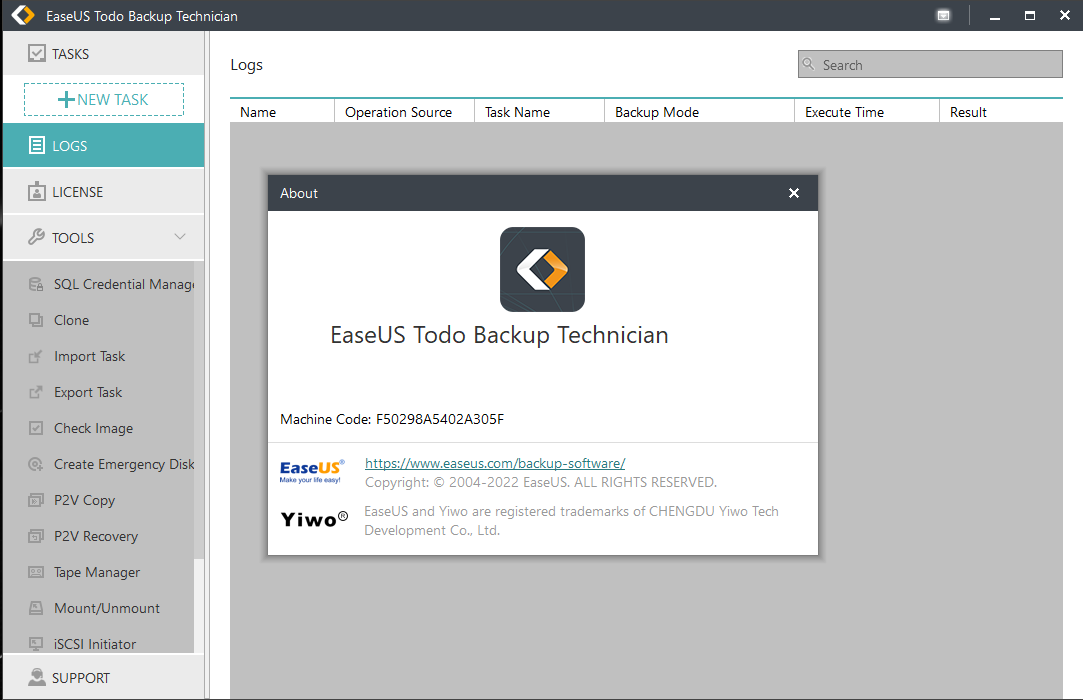Viewport: 1083px width, 700px height.
Task: Click the Machine Code text in About
Action: pyautogui.click(x=392, y=419)
